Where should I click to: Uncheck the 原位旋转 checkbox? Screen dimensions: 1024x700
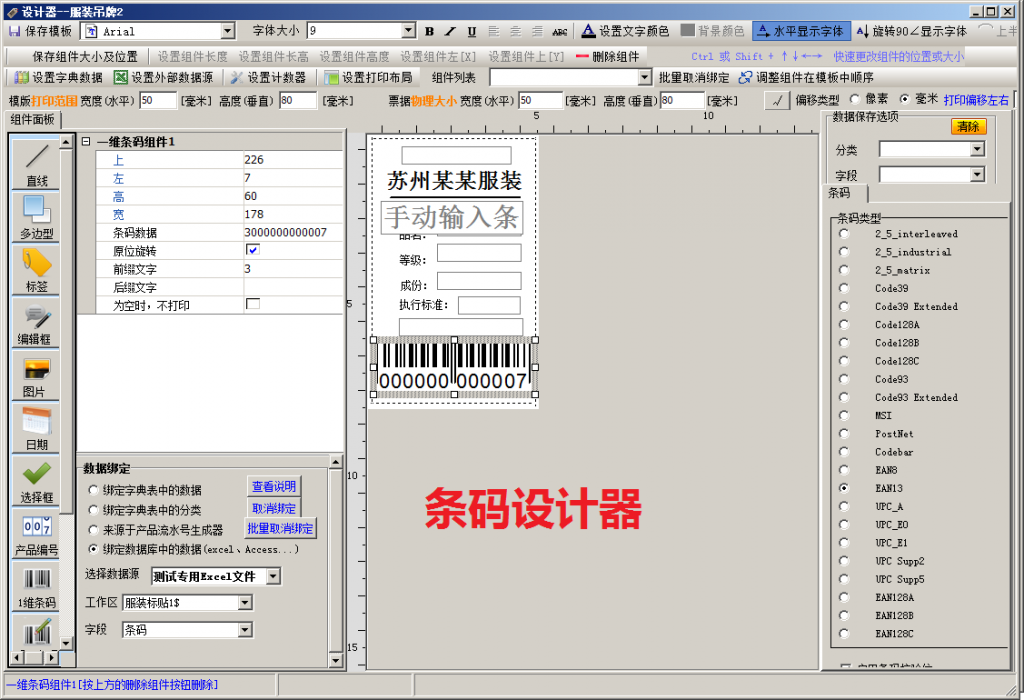252,250
